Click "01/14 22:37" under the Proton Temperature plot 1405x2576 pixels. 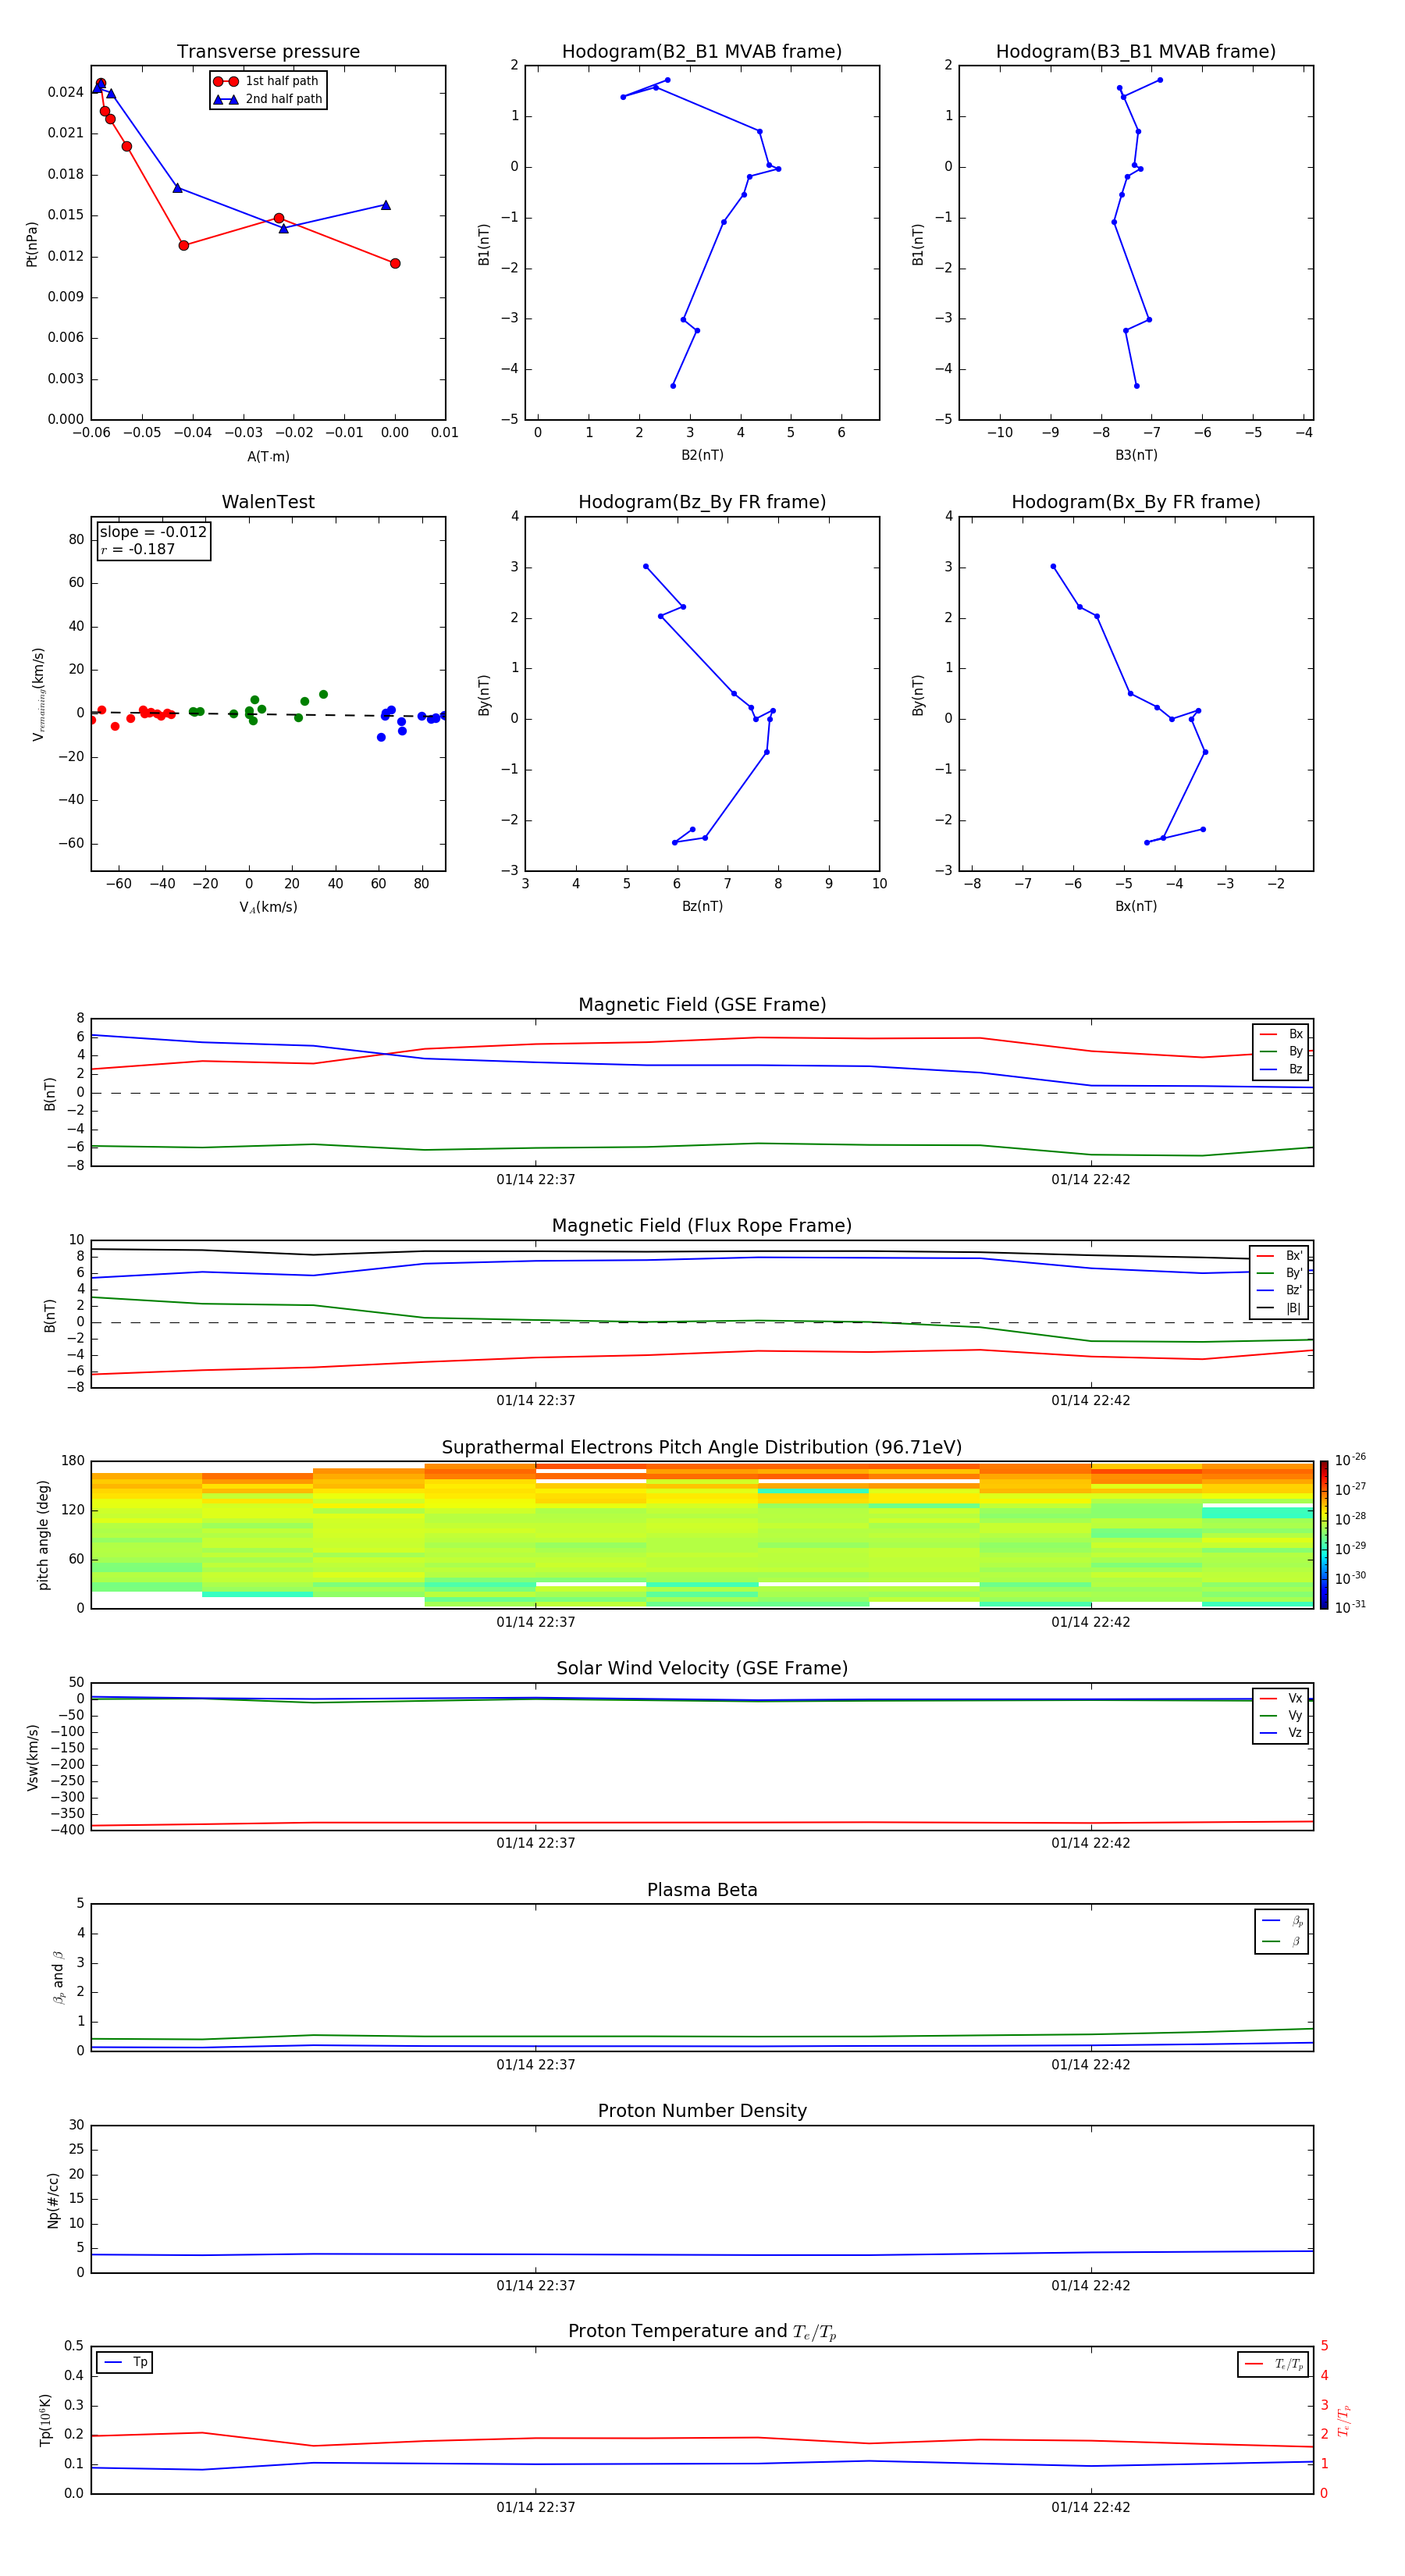(x=536, y=2507)
